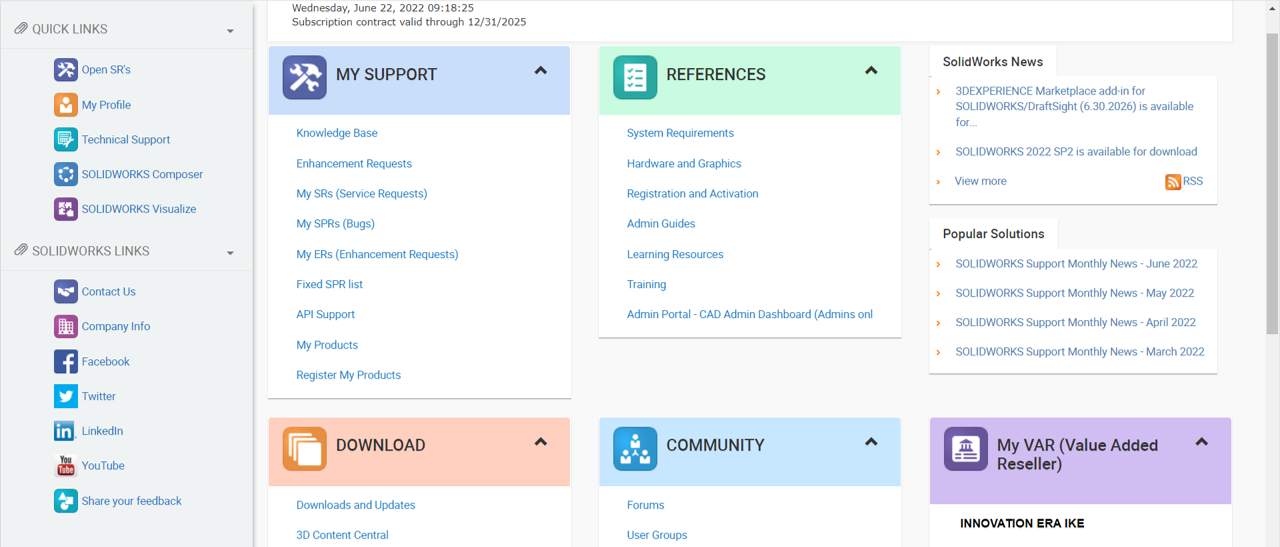Click the SOLIDWORKS Visualize sidebar icon

pos(65,209)
